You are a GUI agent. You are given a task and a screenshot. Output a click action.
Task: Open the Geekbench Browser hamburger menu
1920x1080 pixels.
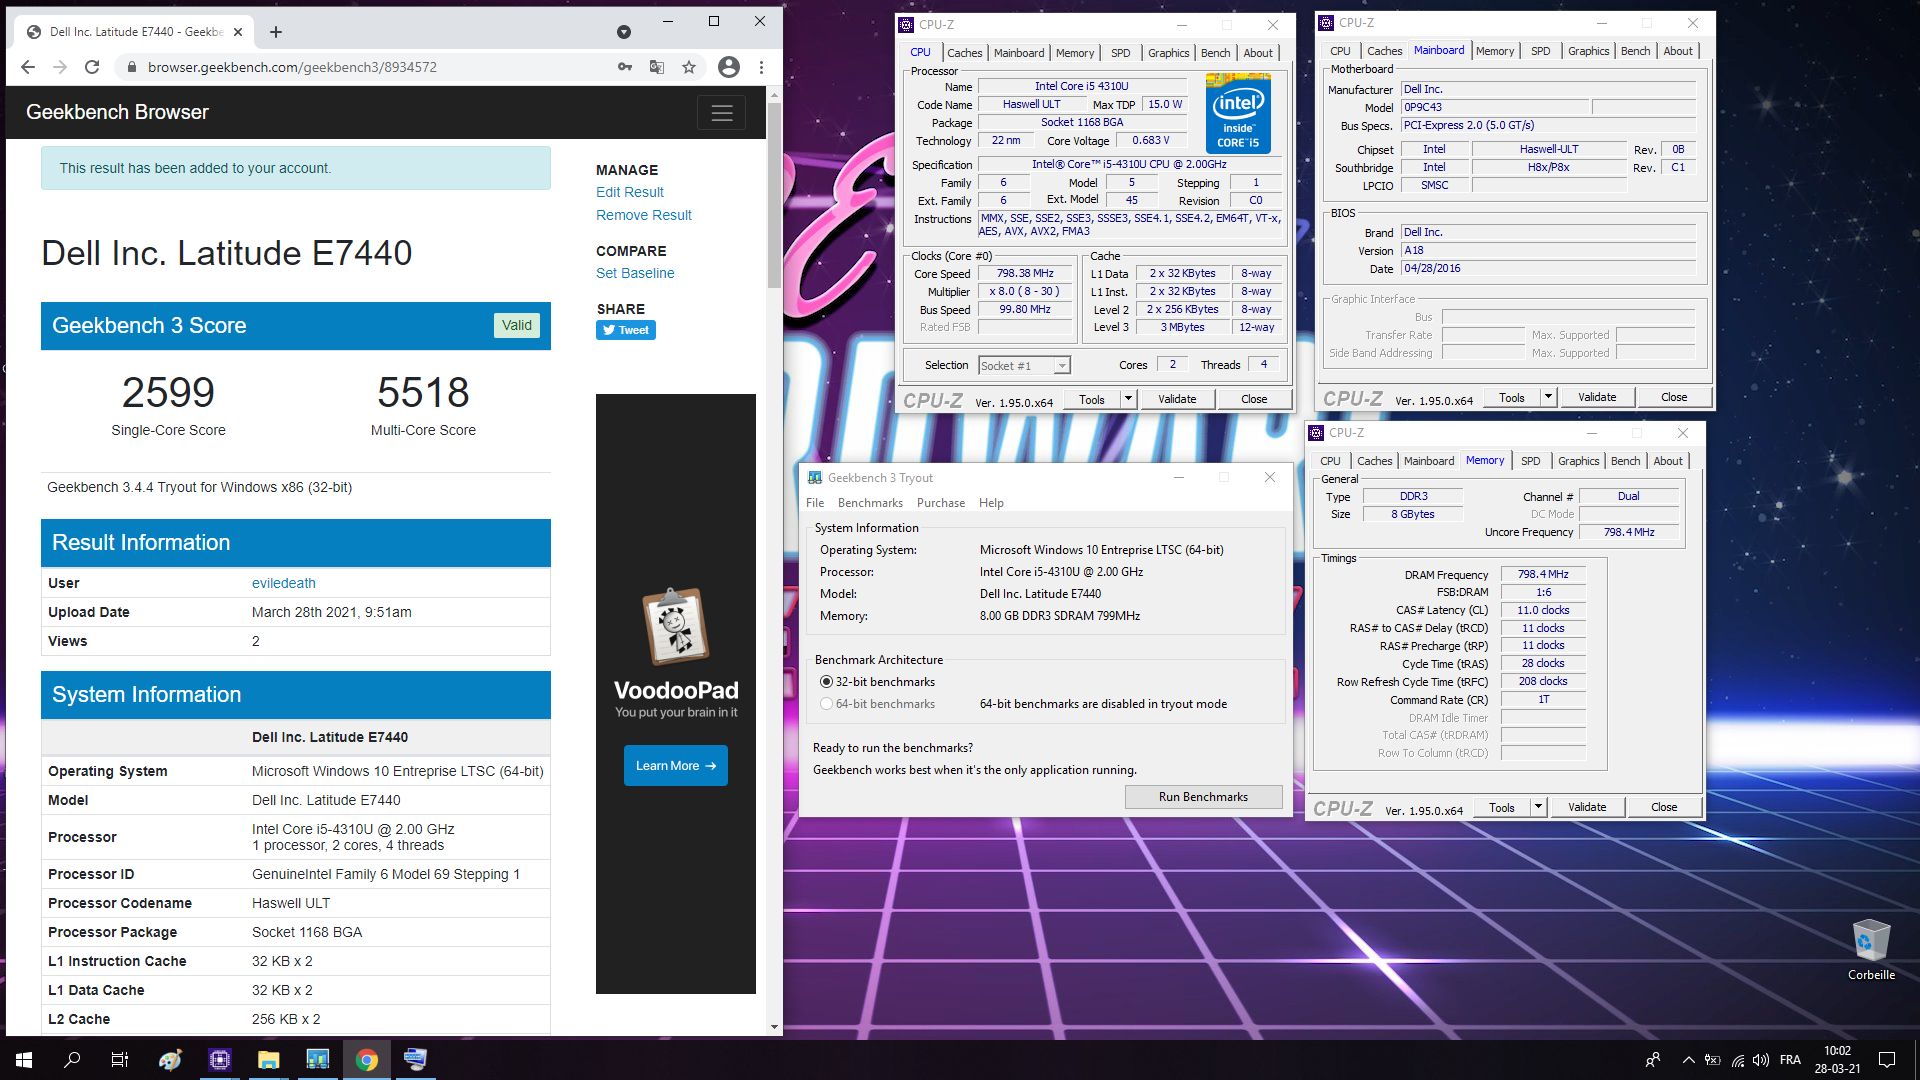point(721,113)
